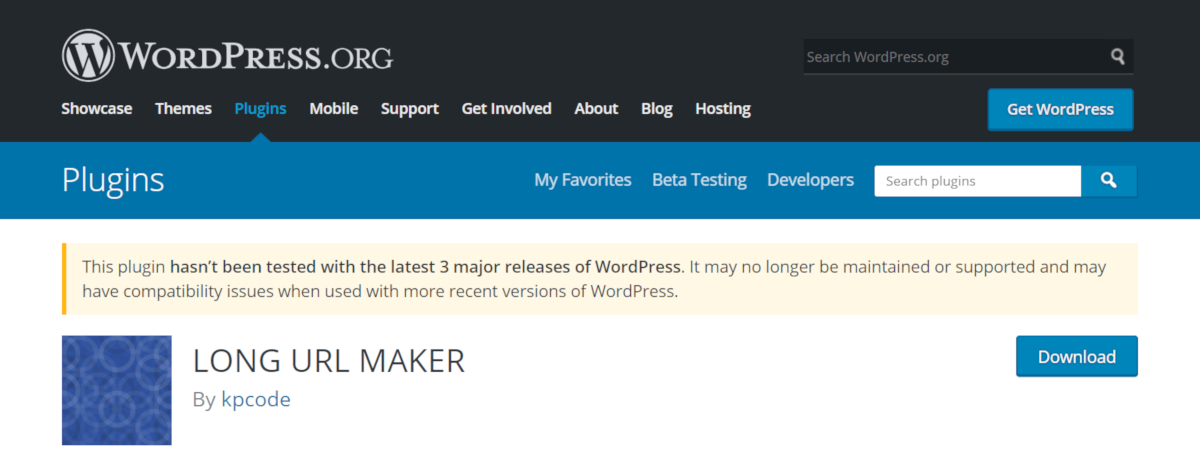The height and width of the screenshot is (450, 1200).
Task: Open the Themes menu item
Action: 183,109
